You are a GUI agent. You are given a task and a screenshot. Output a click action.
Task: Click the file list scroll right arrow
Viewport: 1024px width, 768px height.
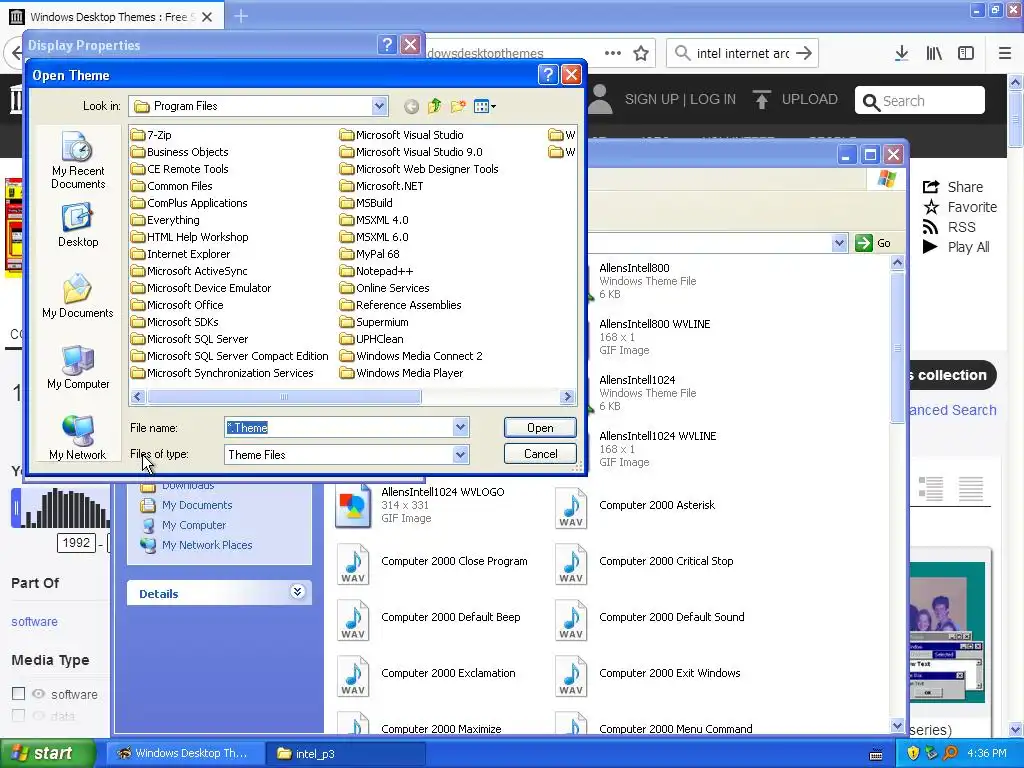tap(568, 396)
